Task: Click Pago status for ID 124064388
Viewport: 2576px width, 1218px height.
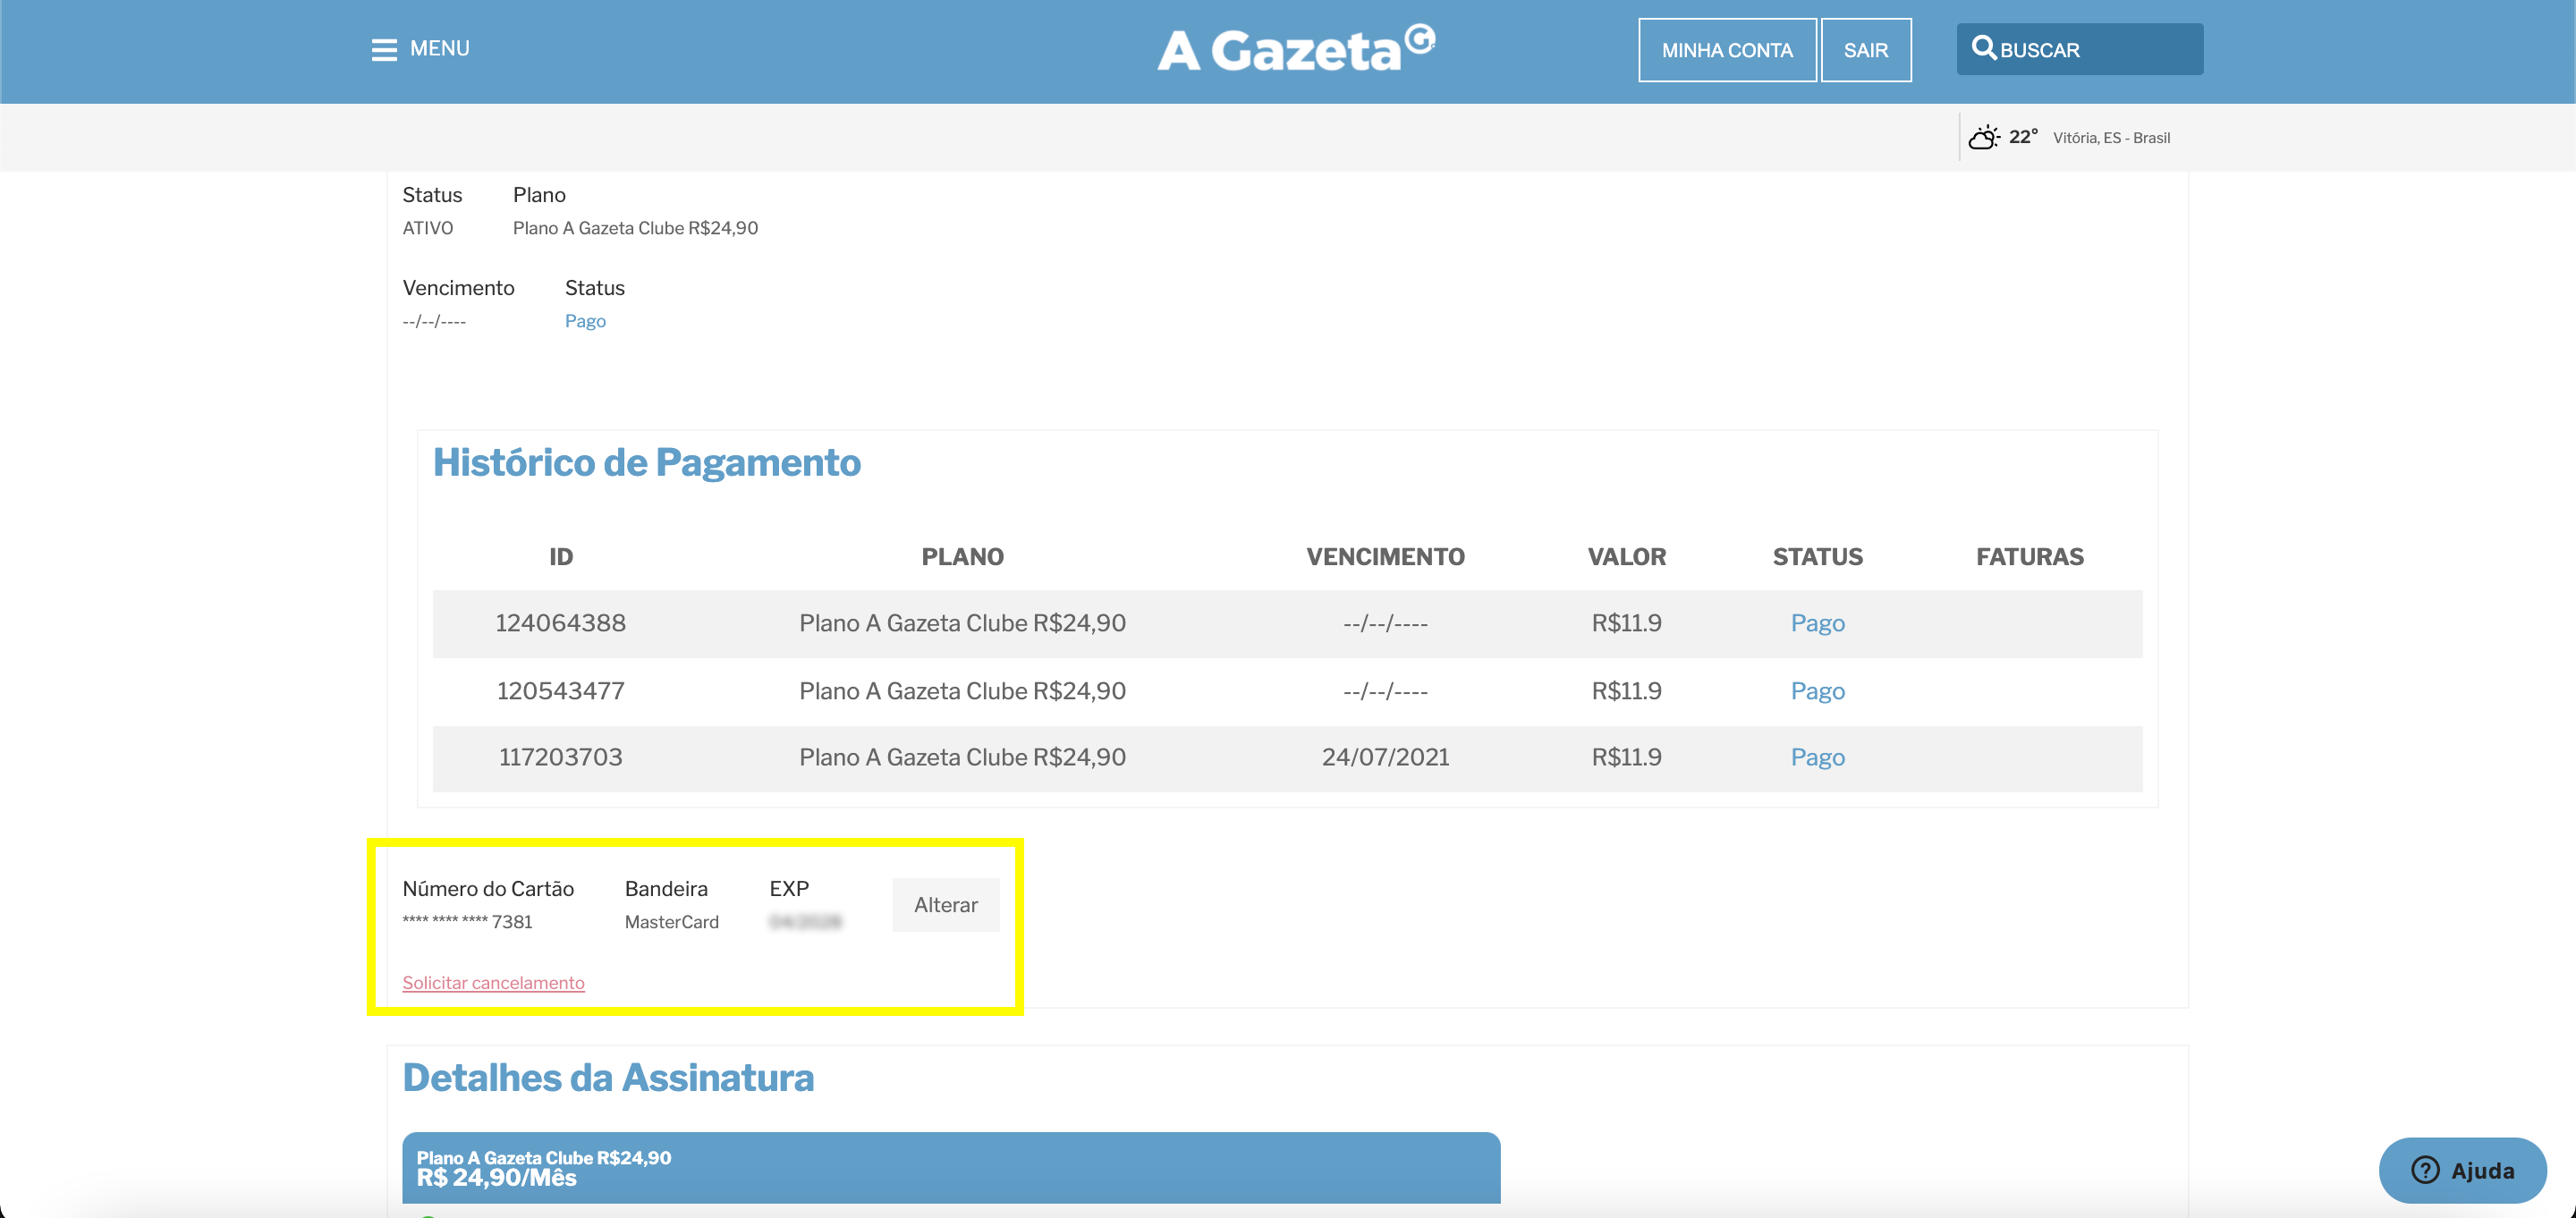Action: (x=1817, y=623)
